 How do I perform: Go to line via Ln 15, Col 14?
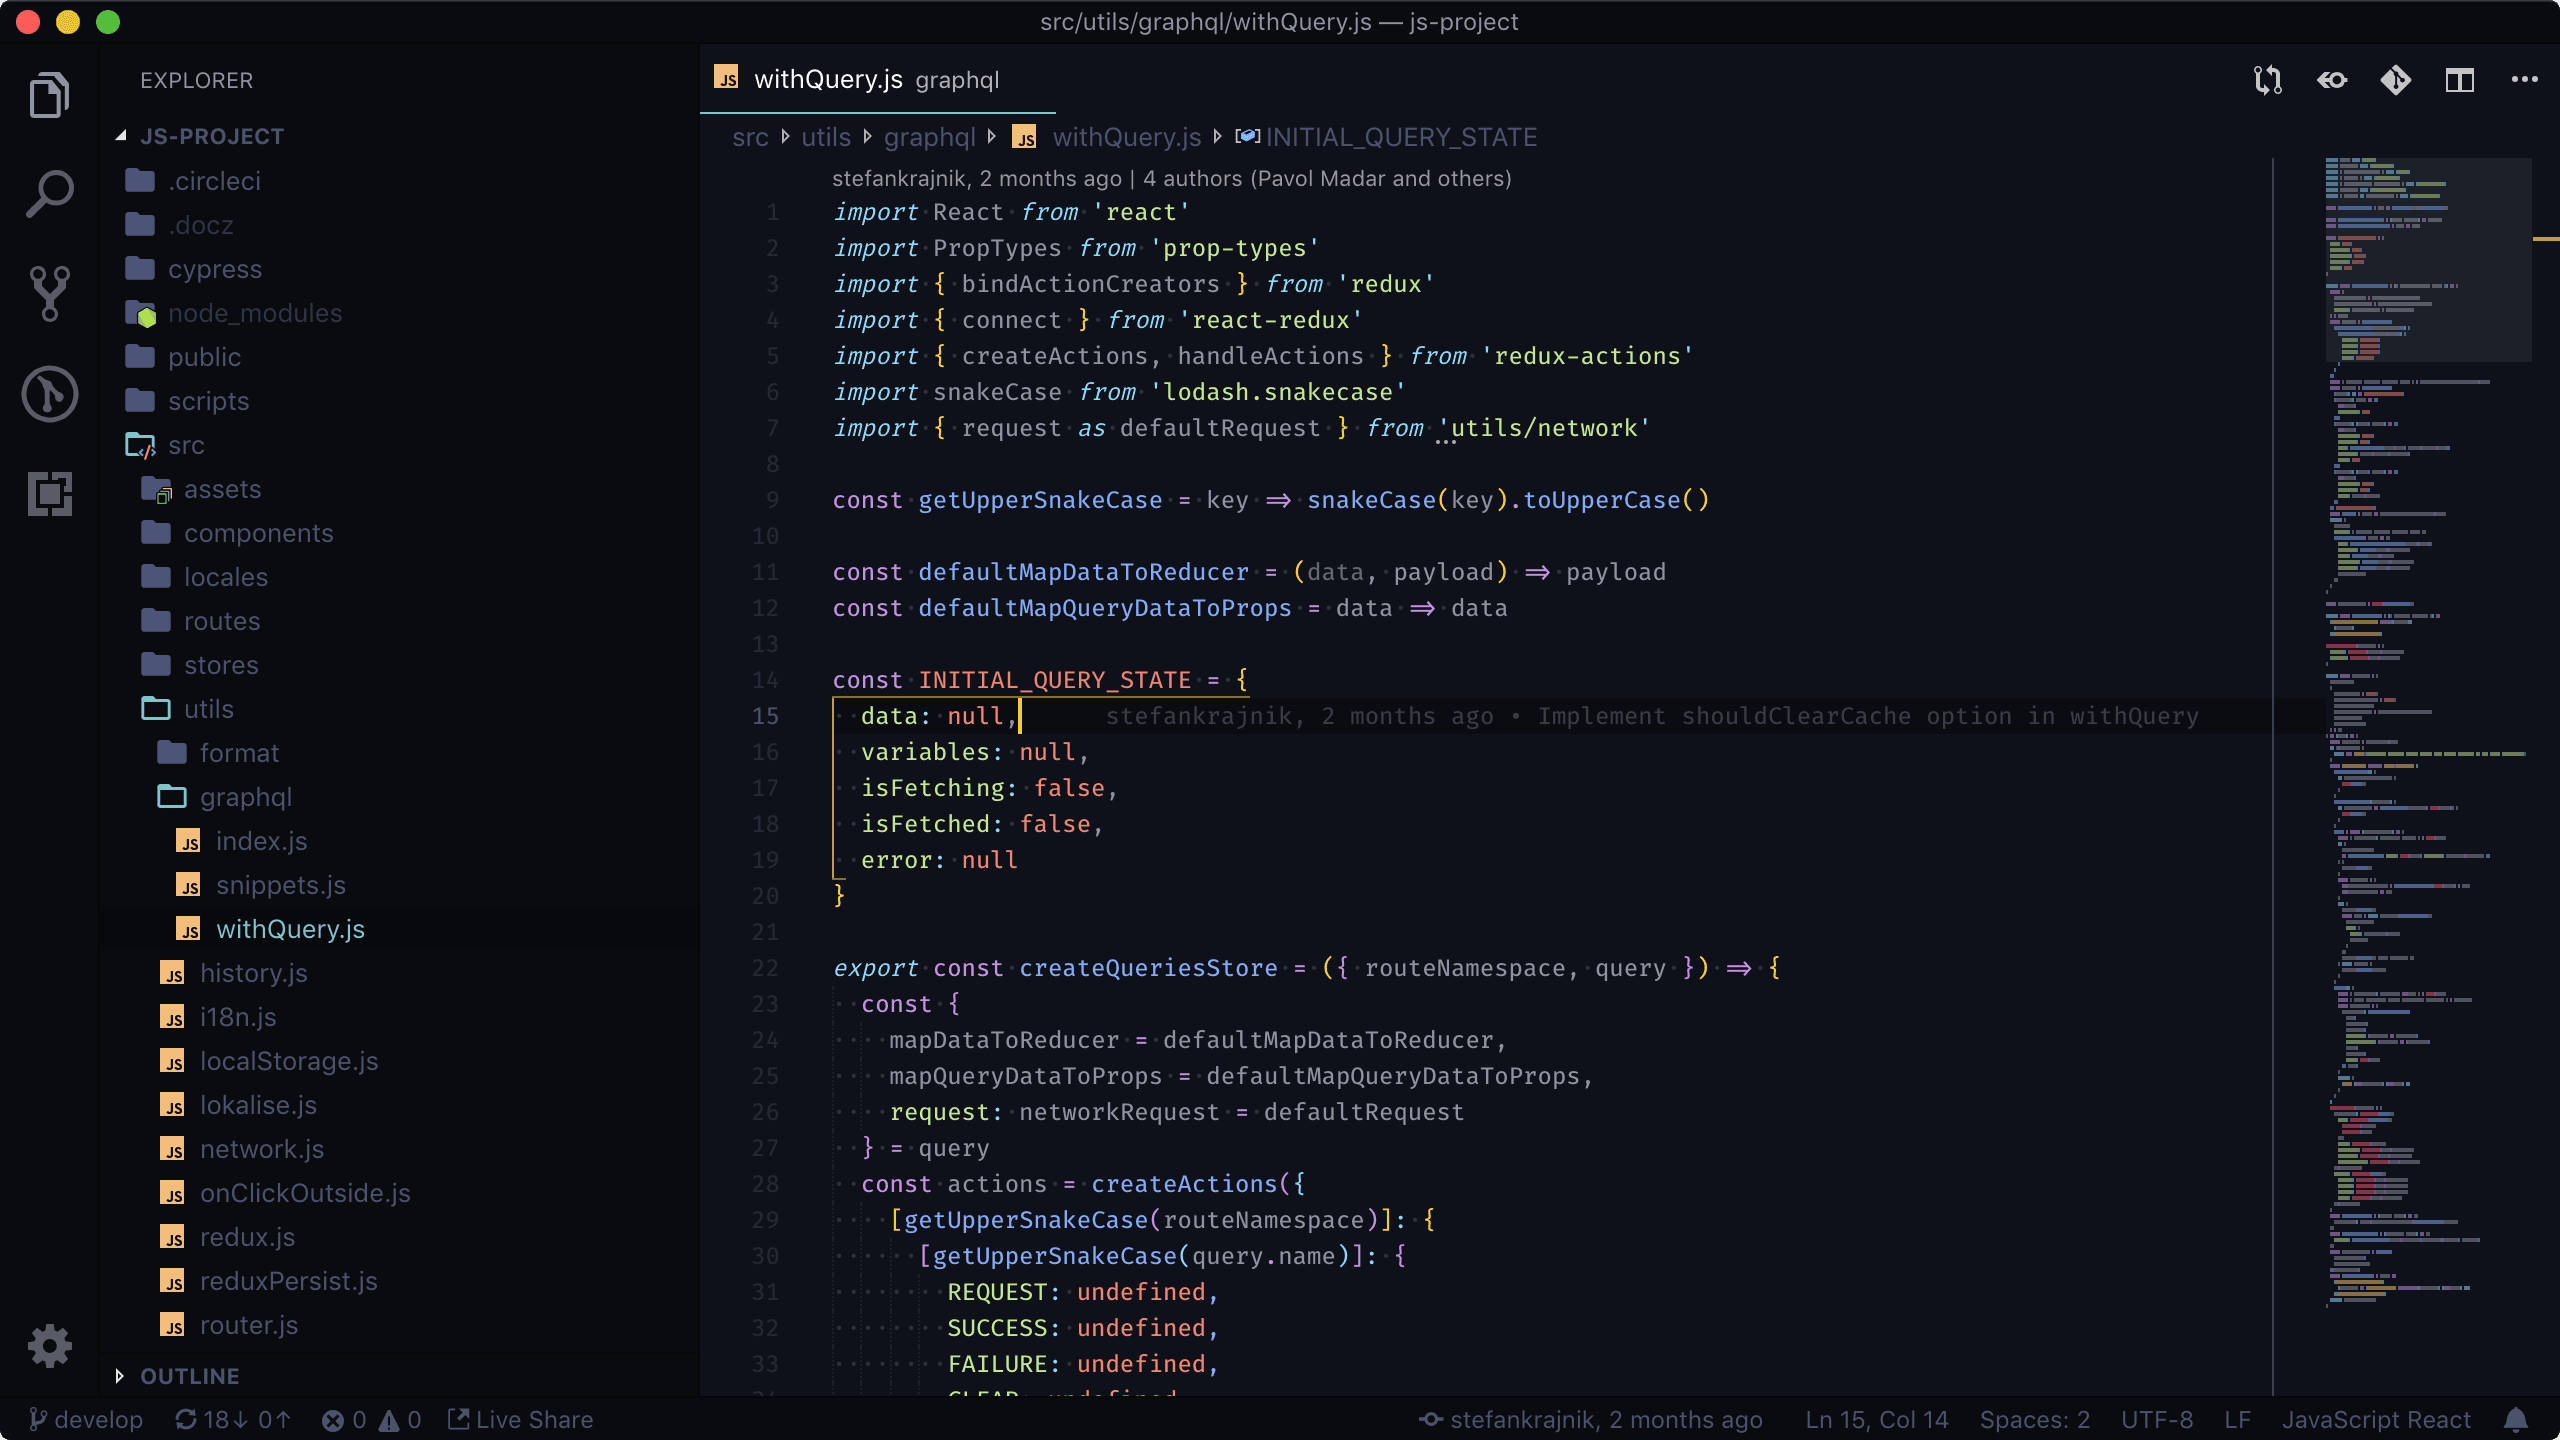click(1877, 1420)
